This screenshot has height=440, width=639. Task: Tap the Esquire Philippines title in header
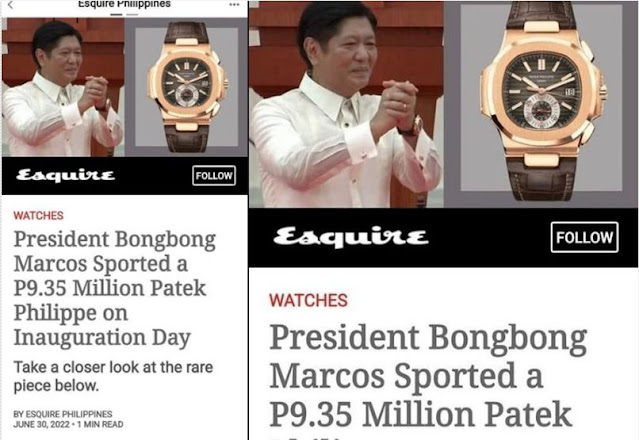(x=124, y=4)
